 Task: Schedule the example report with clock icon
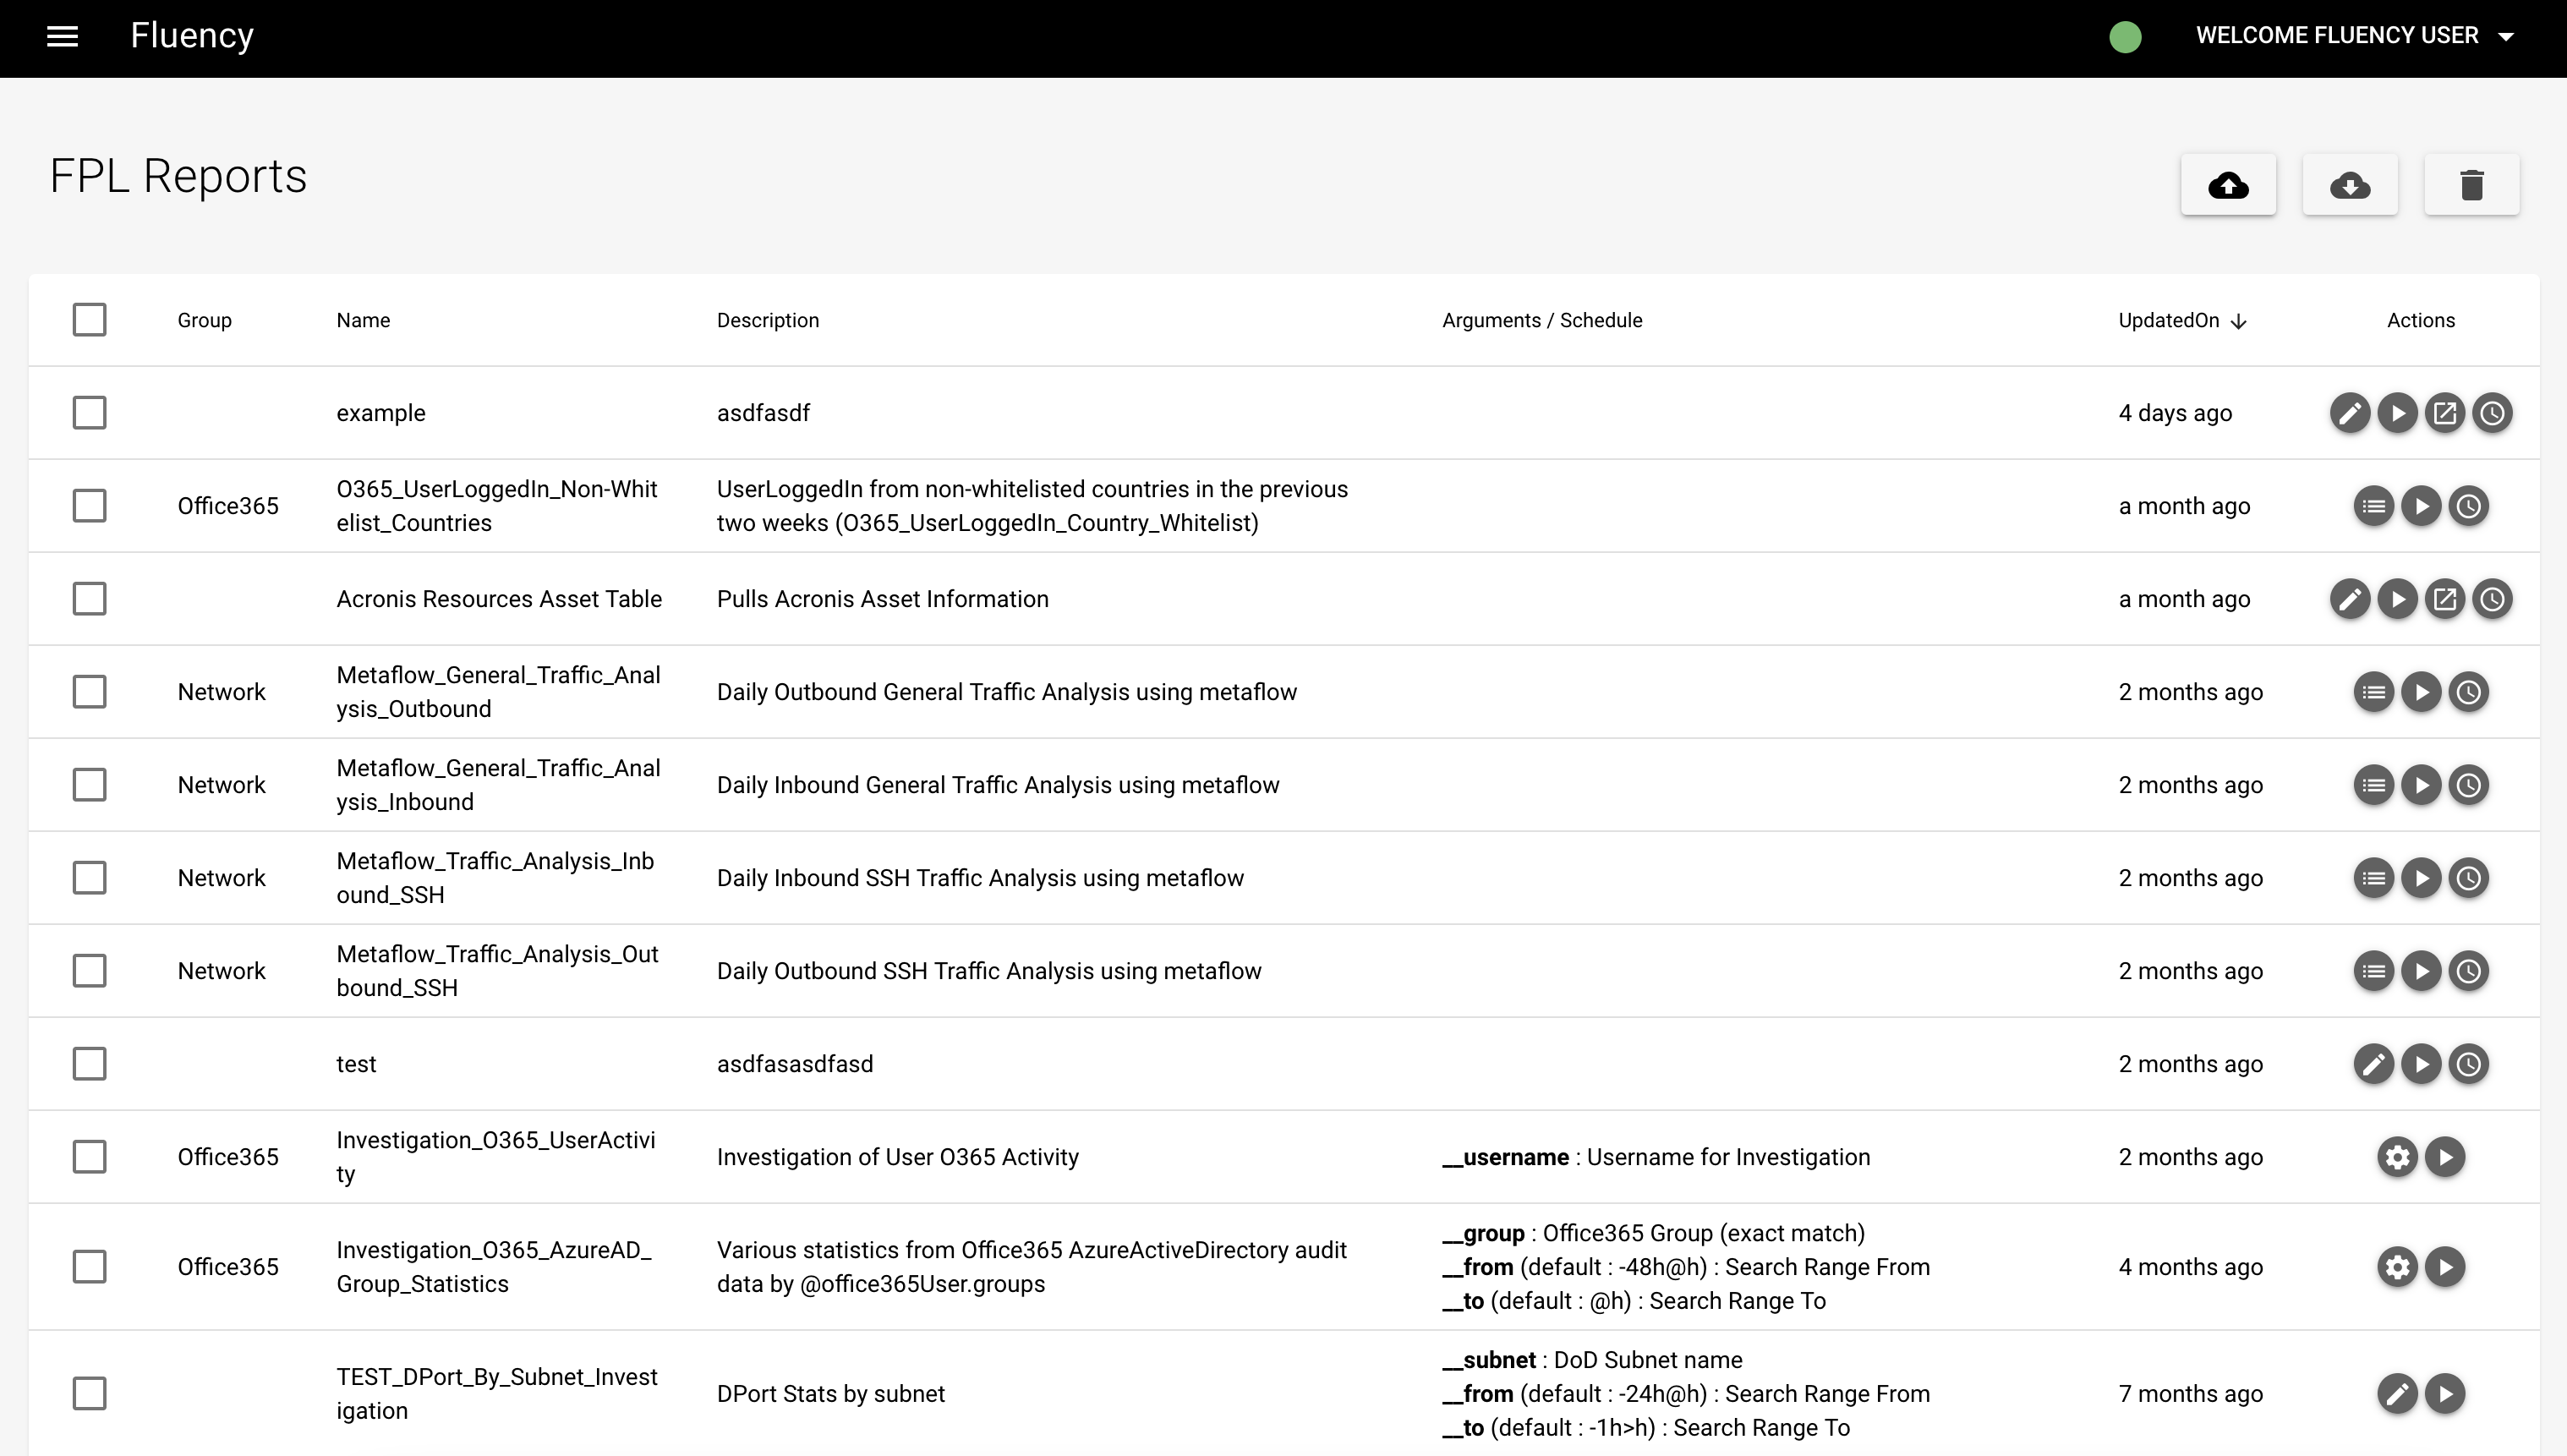coord(2492,413)
